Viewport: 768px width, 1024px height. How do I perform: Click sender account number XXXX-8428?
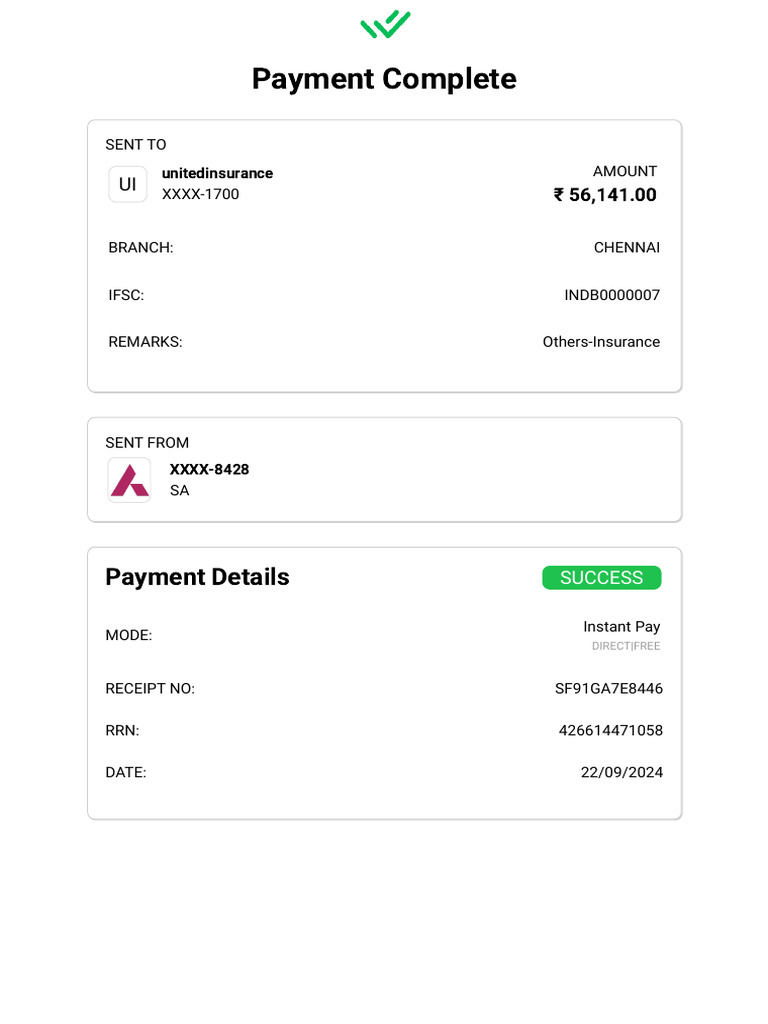209,469
